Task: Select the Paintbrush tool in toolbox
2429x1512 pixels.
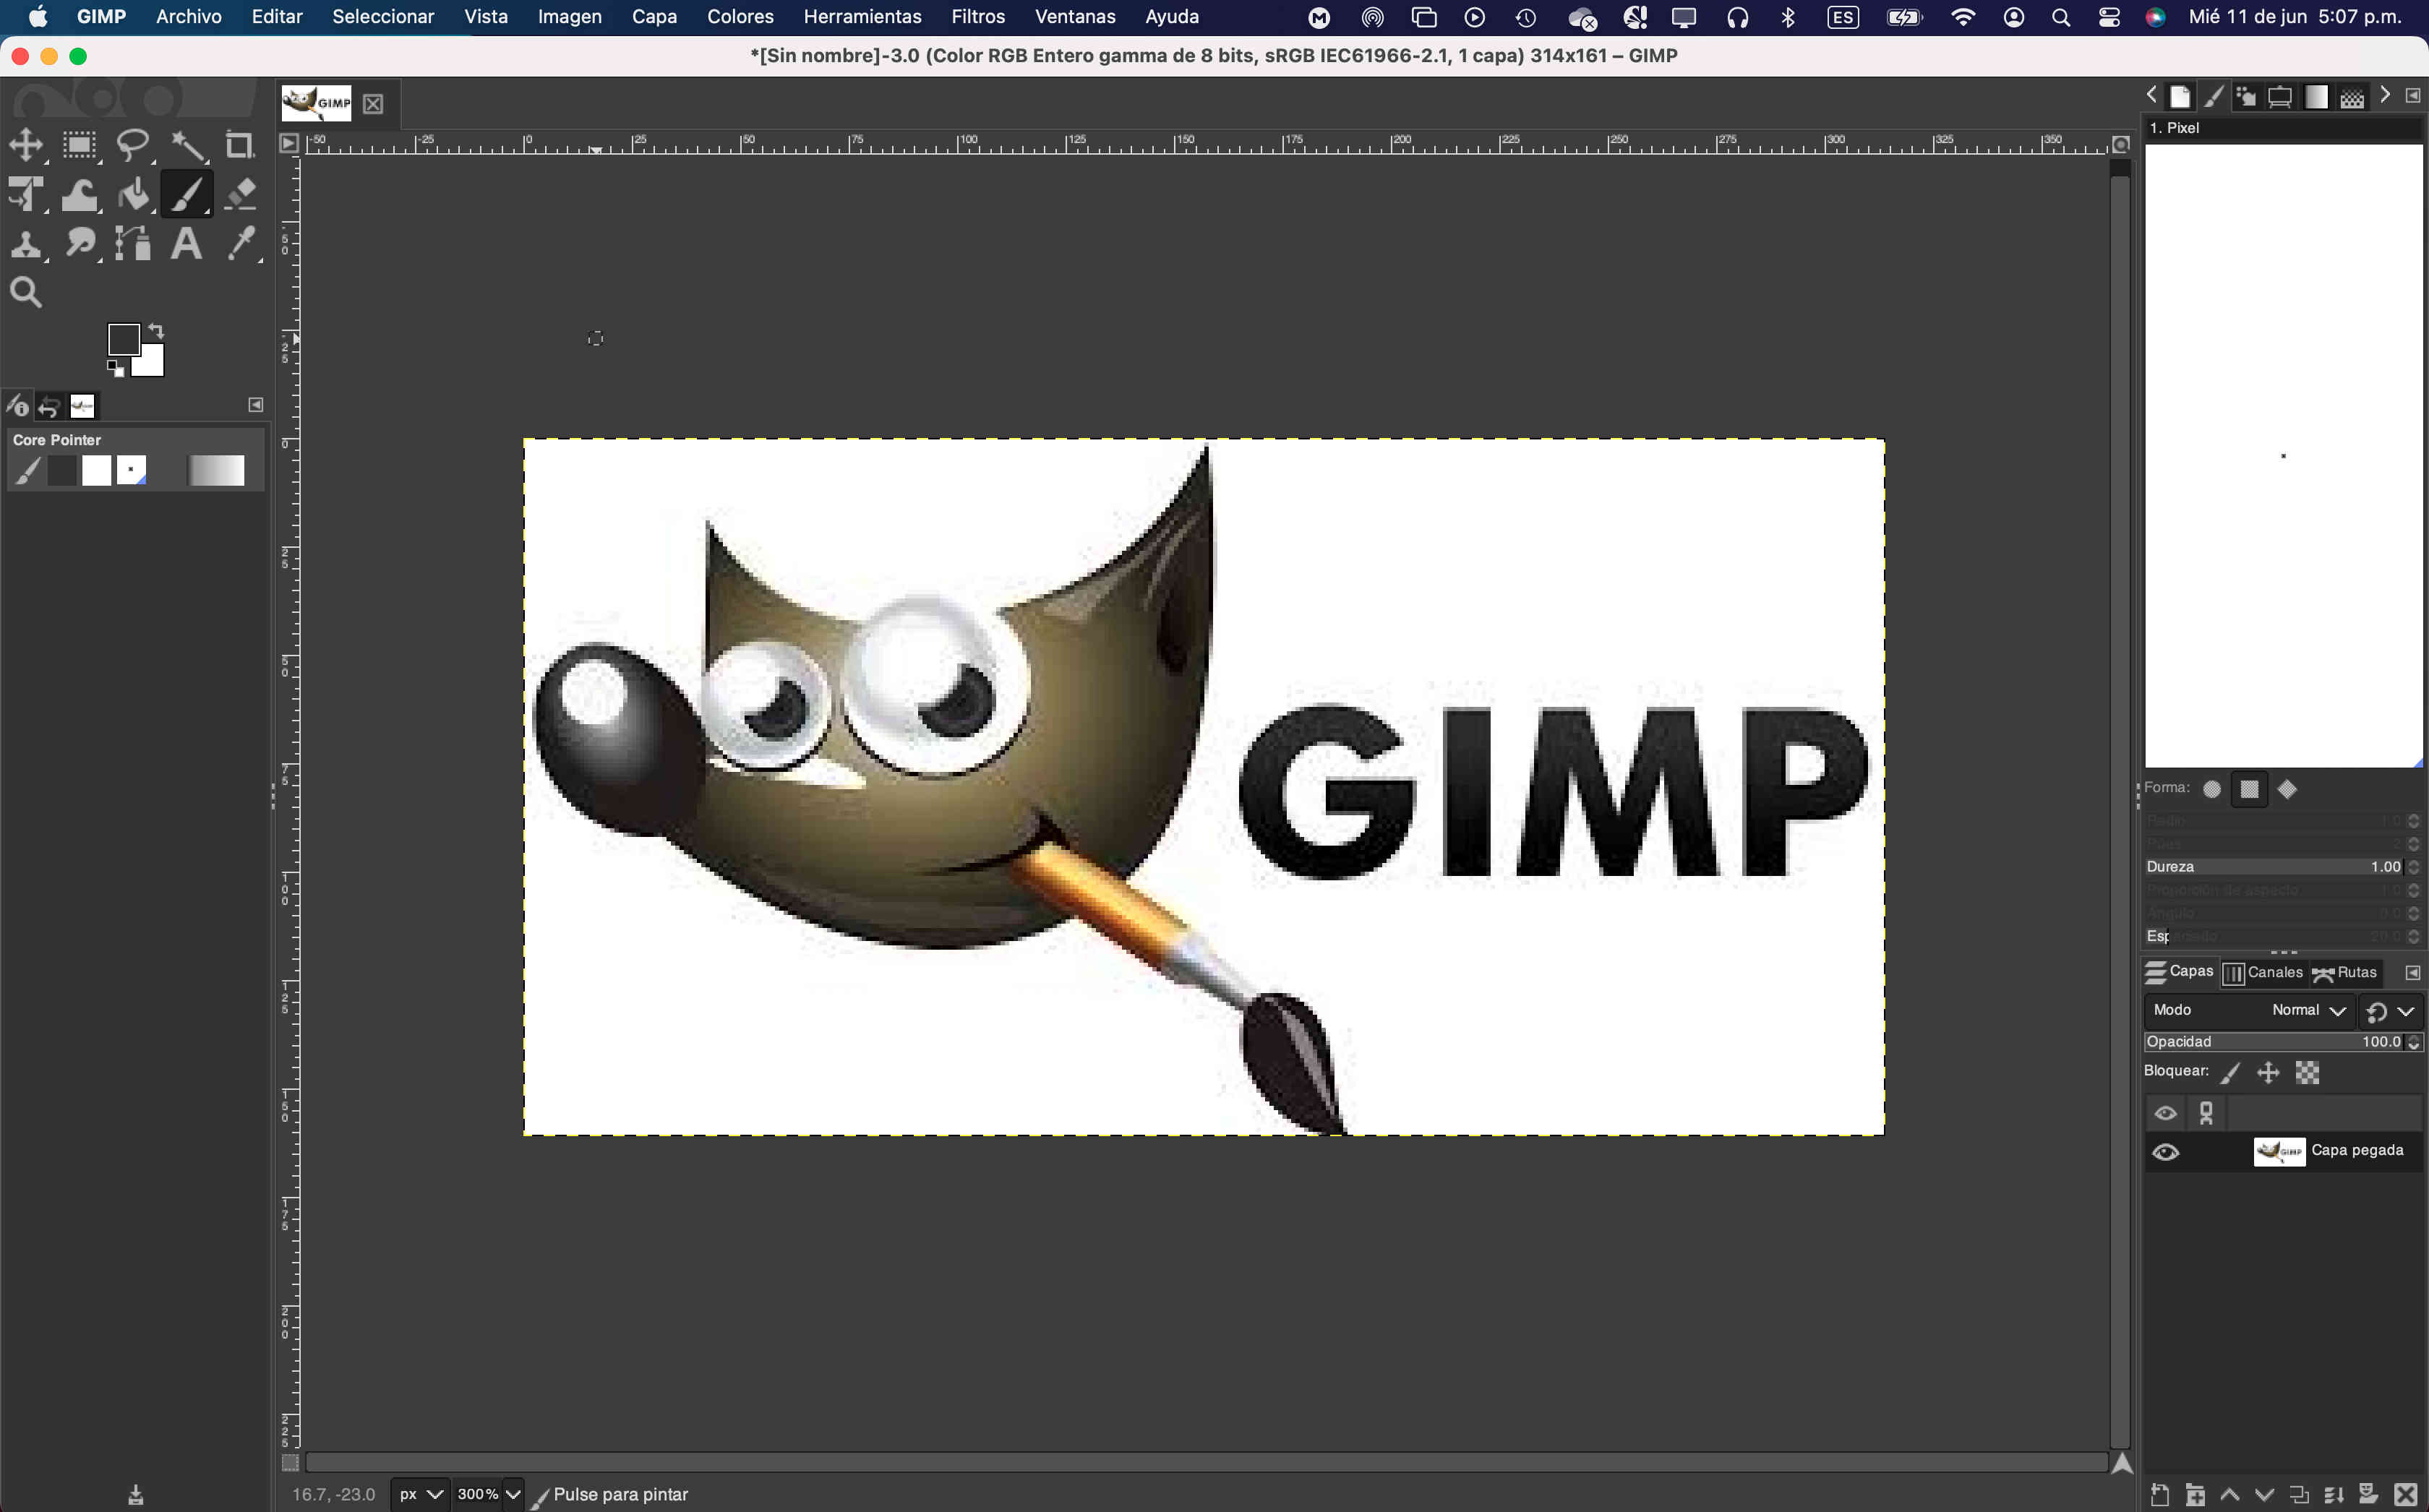Action: click(187, 194)
